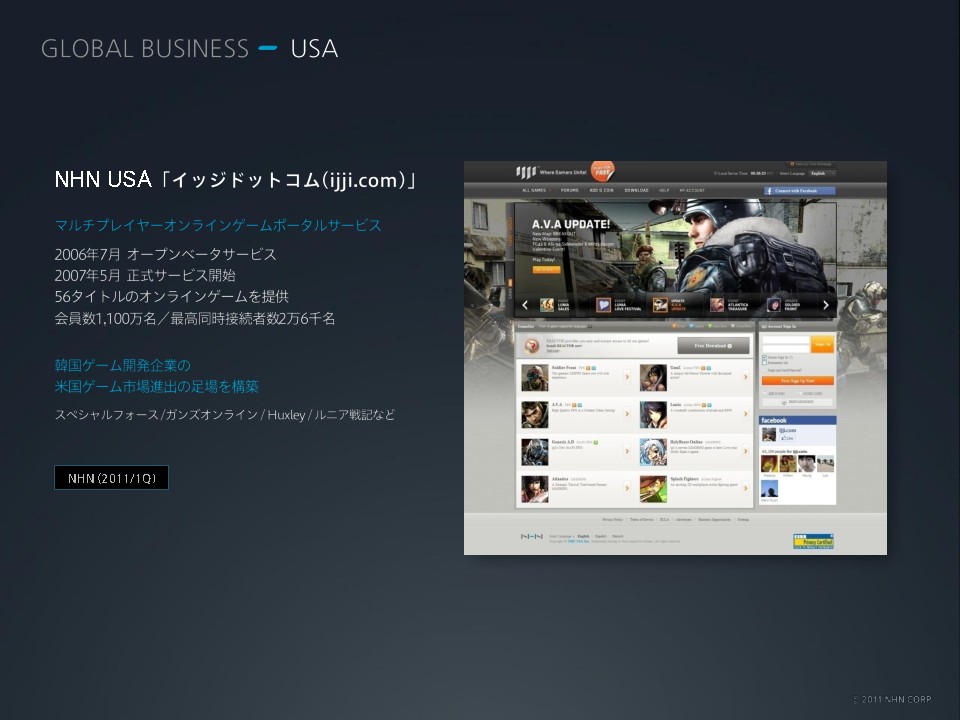This screenshot has height=720, width=960.
Task: Open Splash Fighters game thumbnail
Action: coord(653,490)
